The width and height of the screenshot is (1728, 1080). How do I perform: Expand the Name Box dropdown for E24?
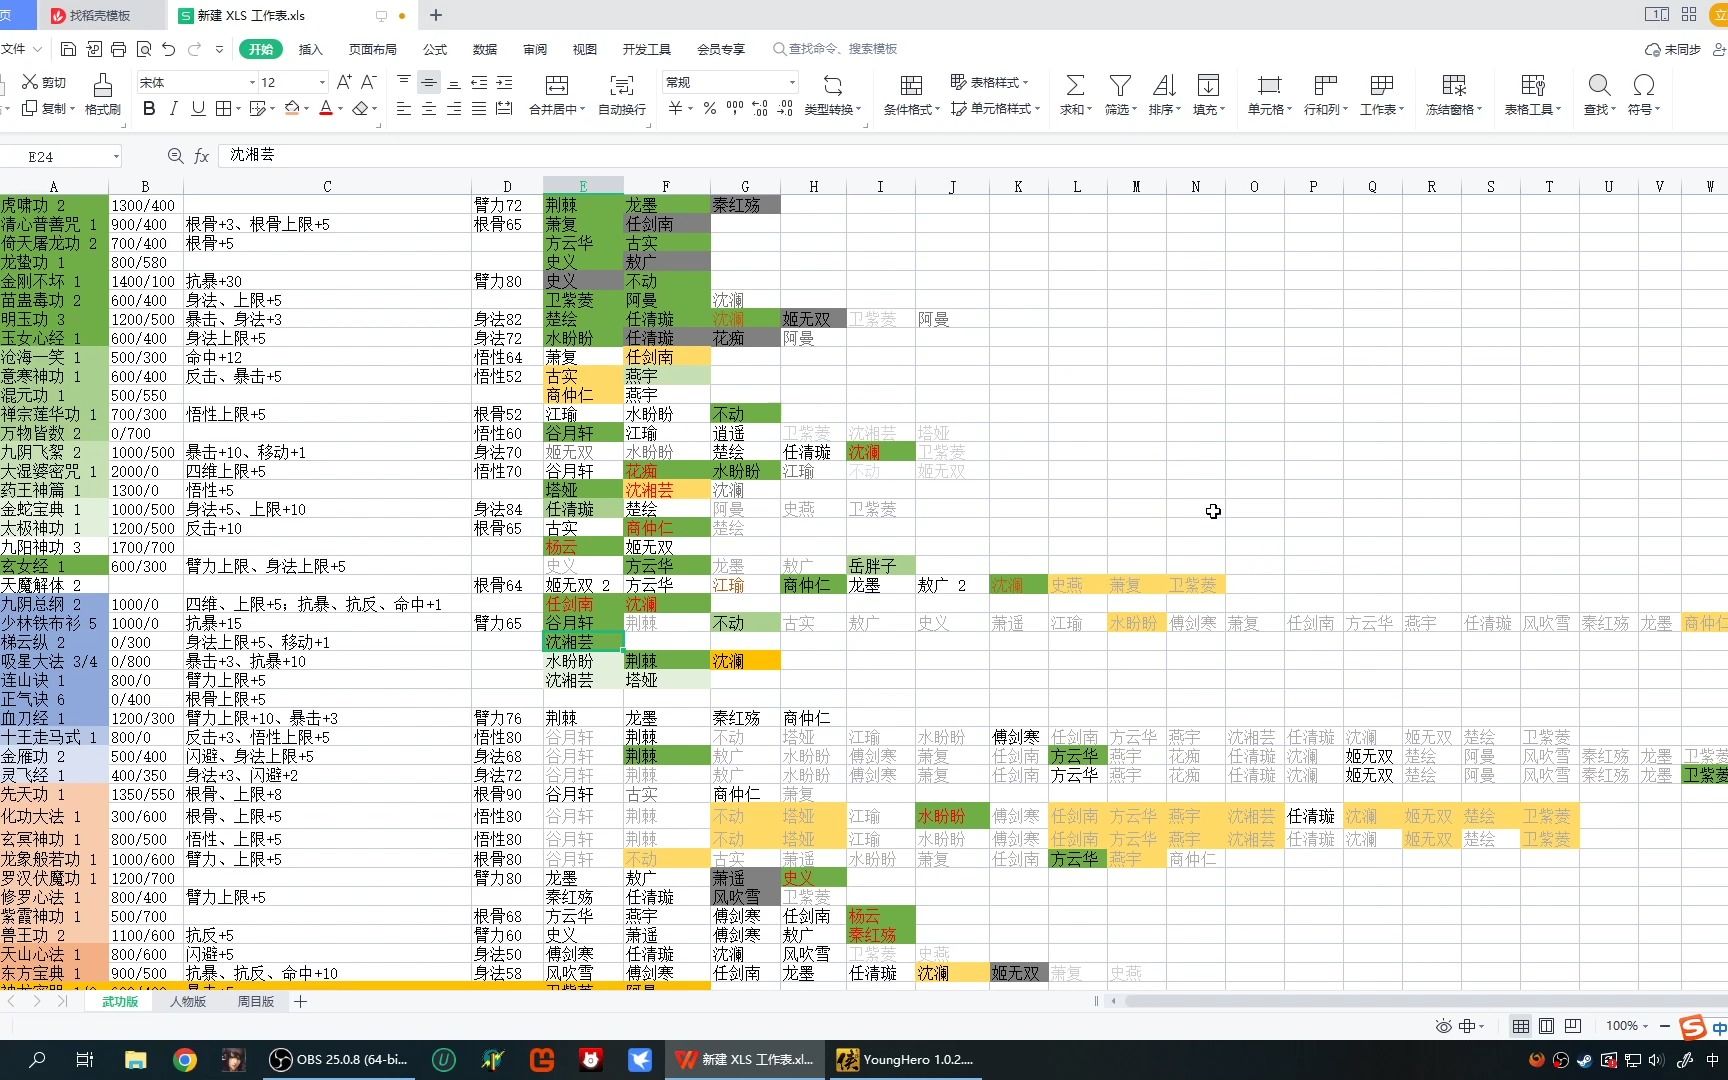[116, 156]
